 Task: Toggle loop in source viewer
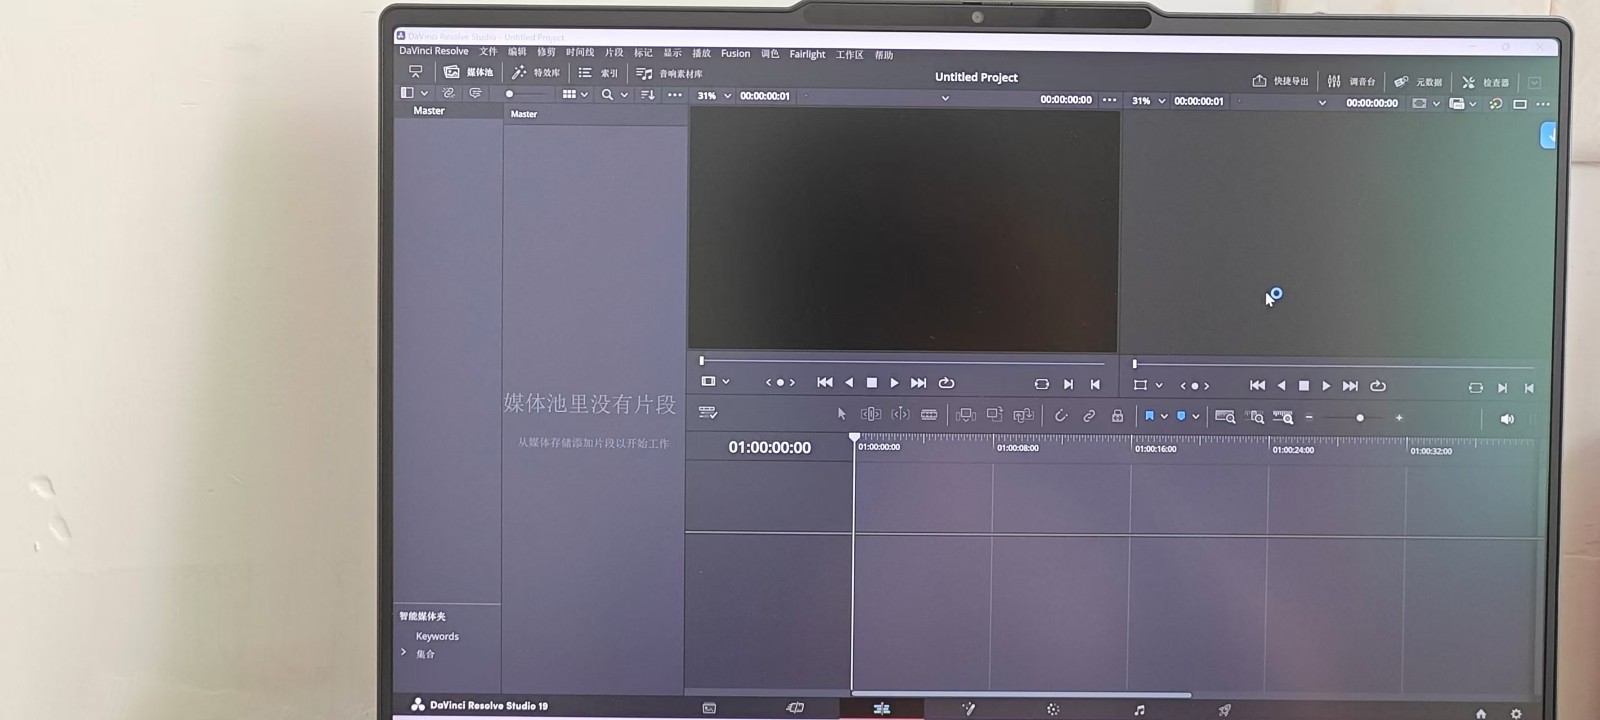[946, 383]
